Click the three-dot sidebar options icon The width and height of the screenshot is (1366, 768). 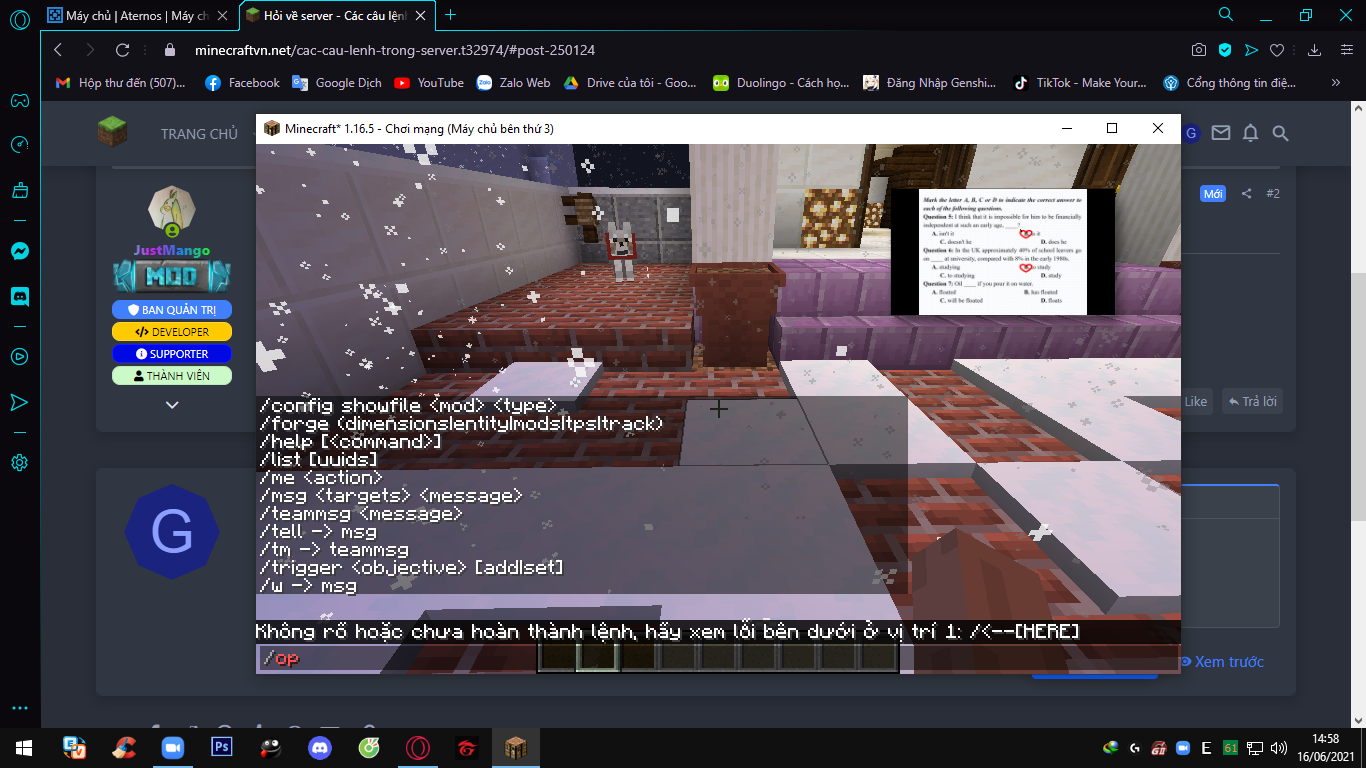20,708
